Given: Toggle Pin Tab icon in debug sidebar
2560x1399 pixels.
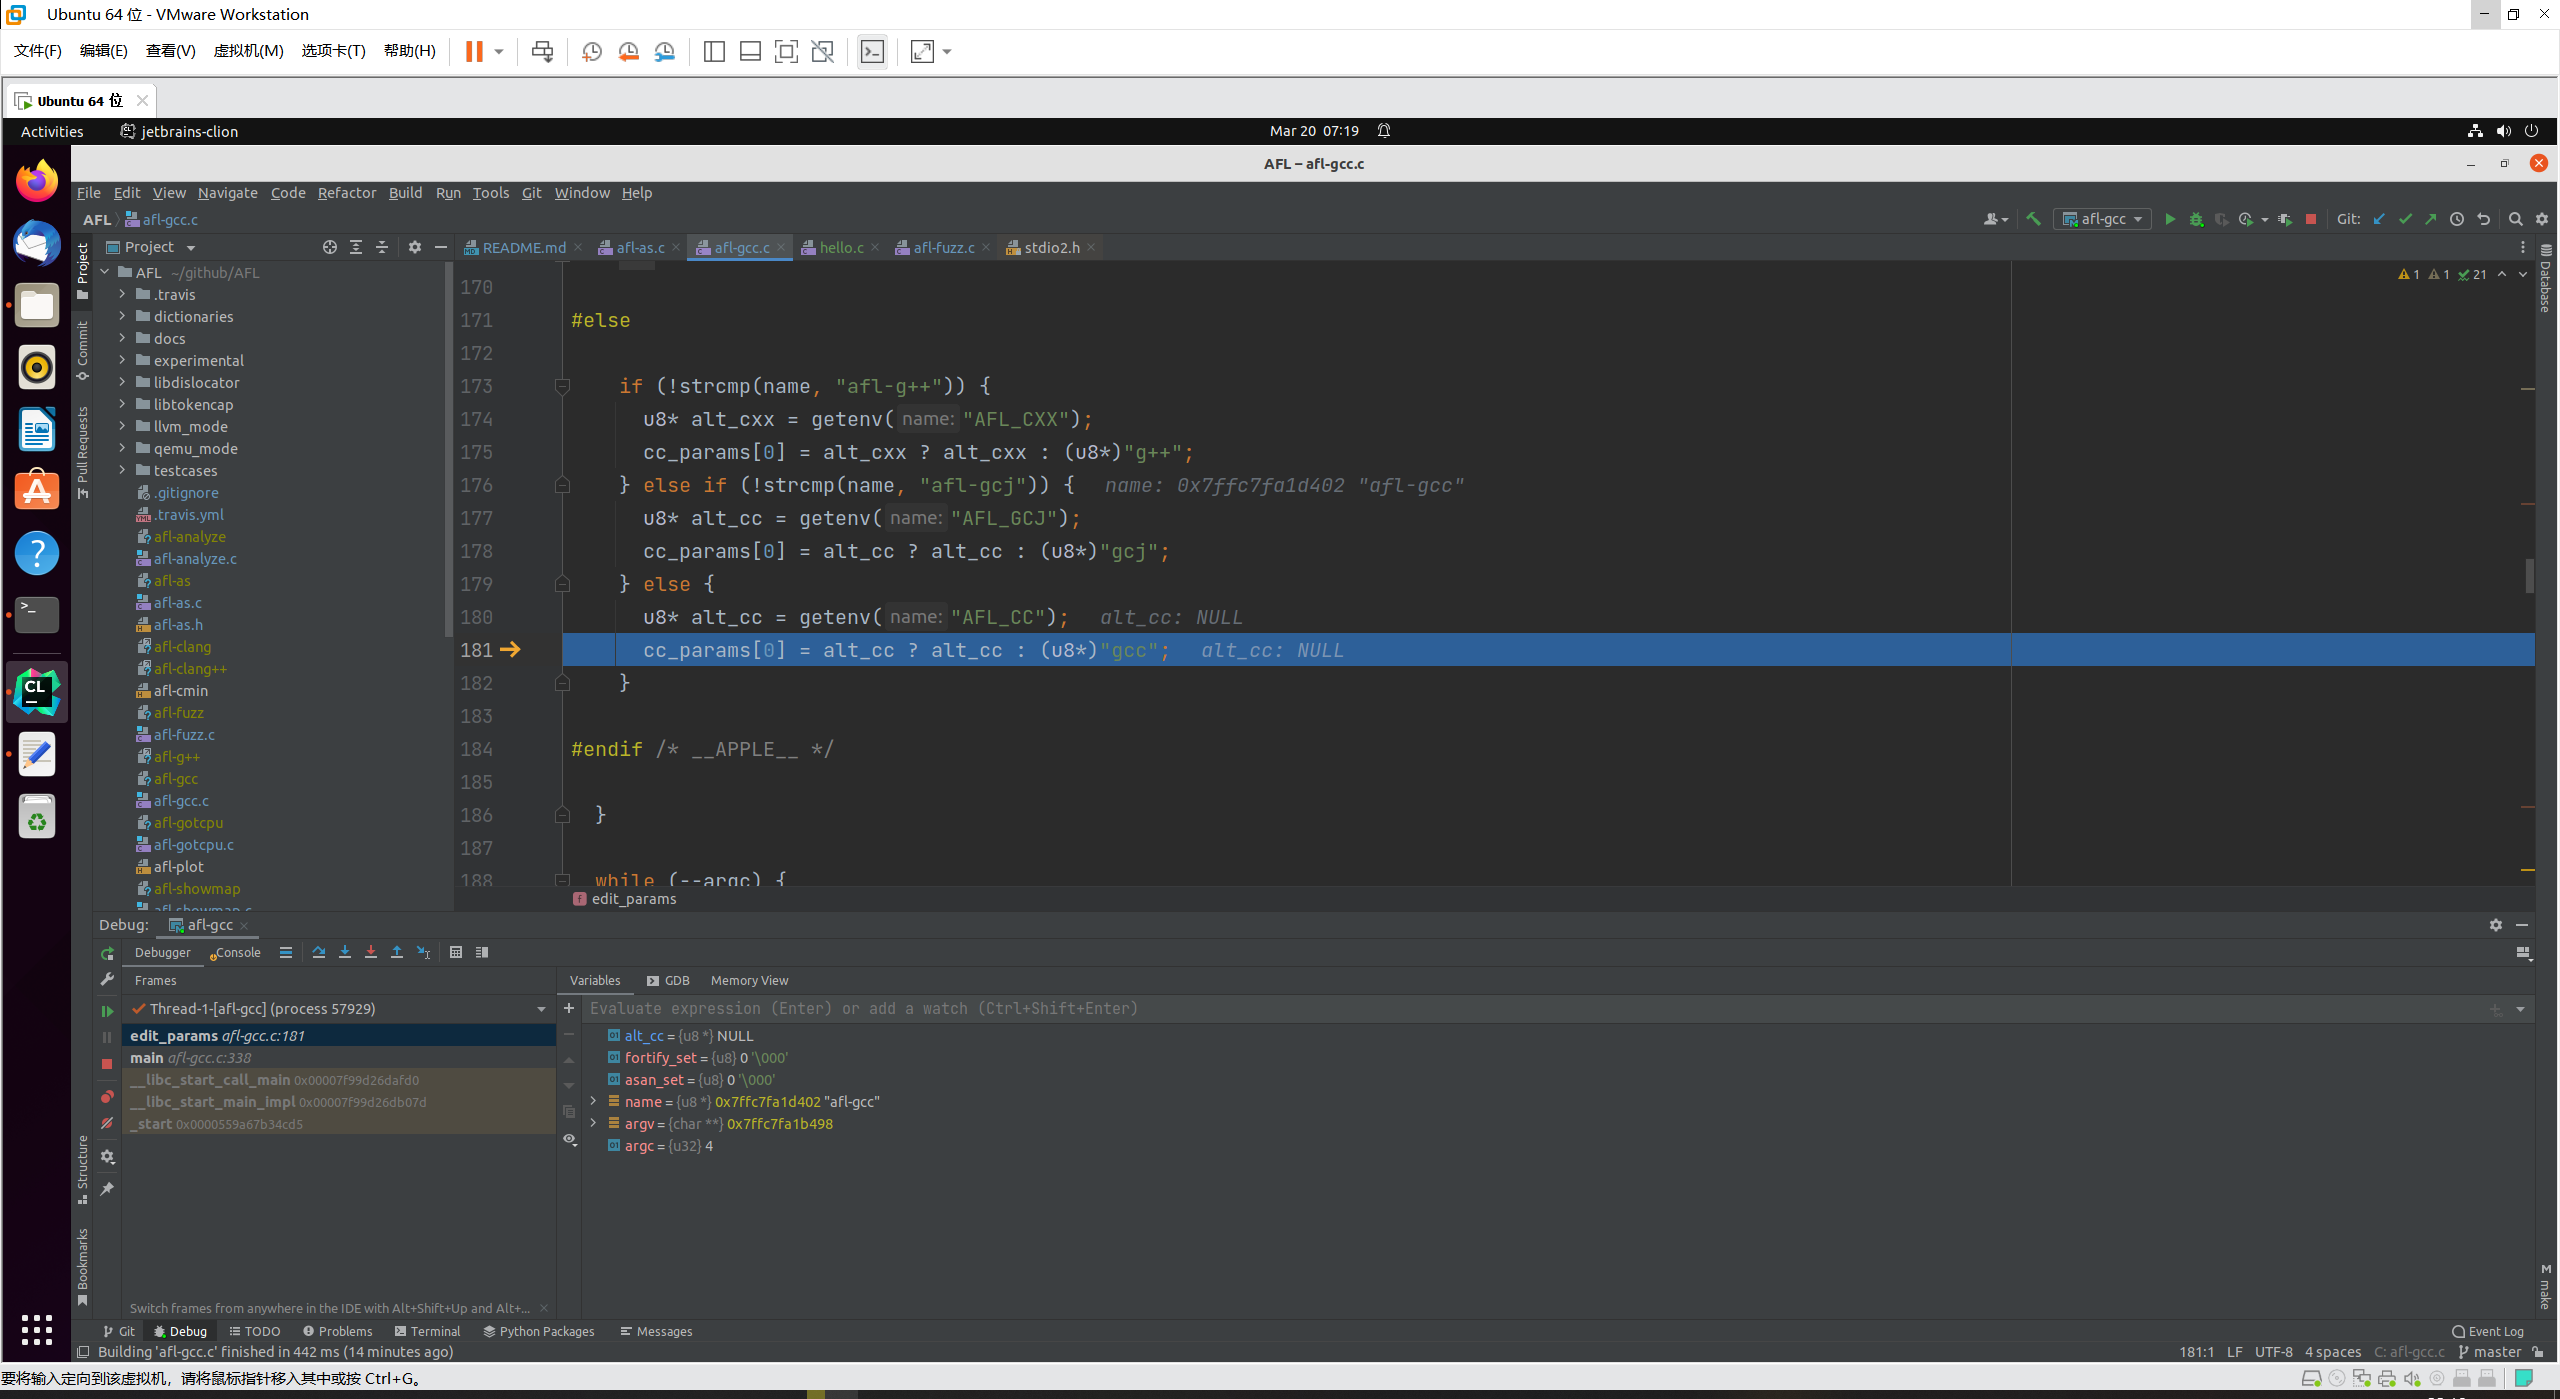Looking at the screenshot, I should 107,1189.
